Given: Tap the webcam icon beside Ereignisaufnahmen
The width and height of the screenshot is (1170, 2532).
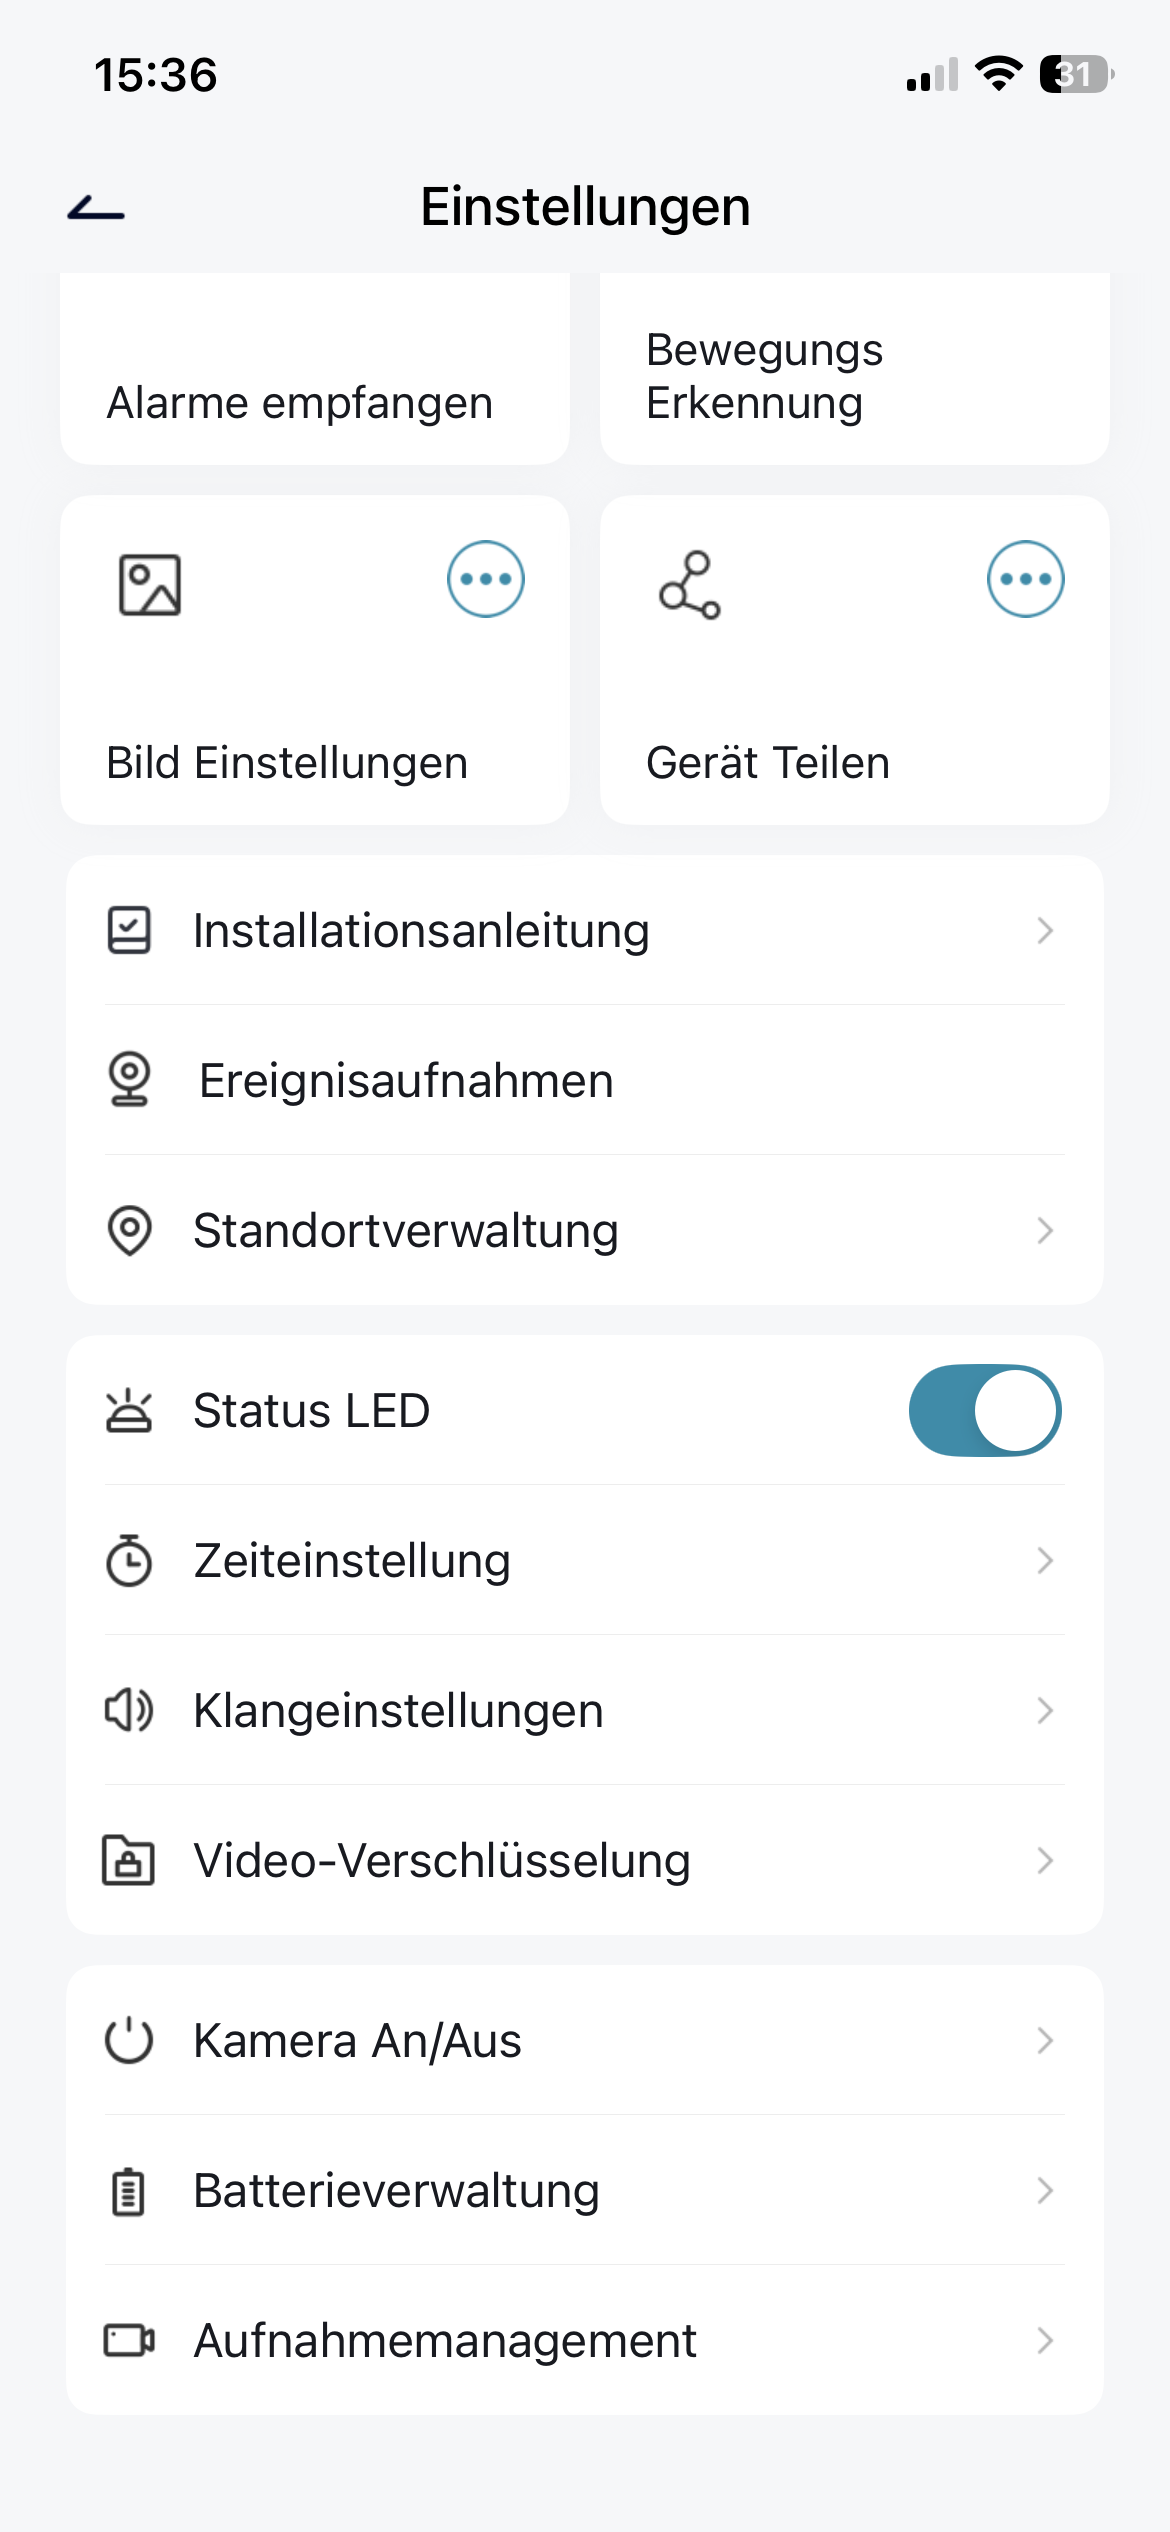Looking at the screenshot, I should tap(129, 1080).
